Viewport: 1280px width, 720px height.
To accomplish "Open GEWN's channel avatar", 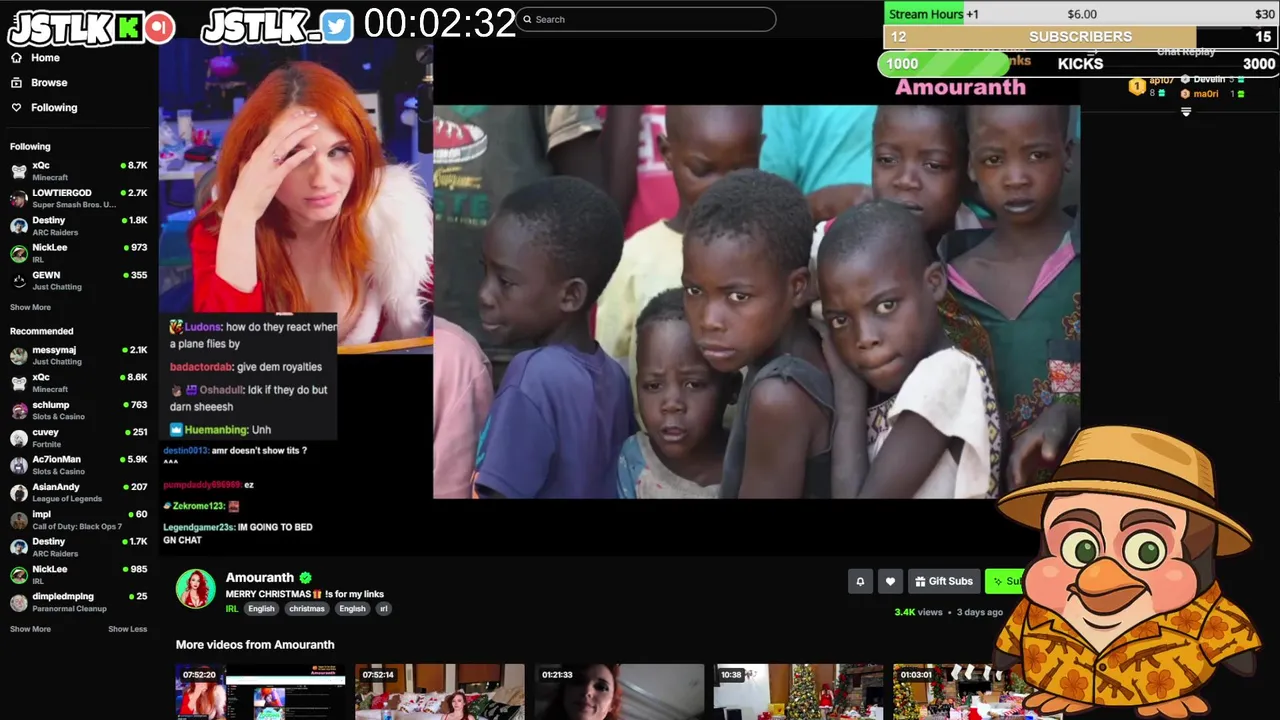I will (x=18, y=281).
